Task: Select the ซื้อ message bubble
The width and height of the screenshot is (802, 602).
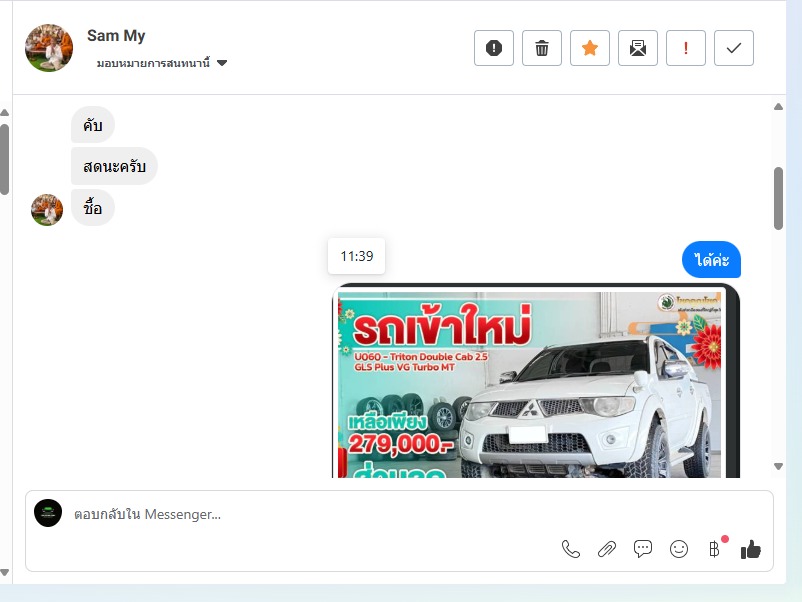Action: 93,208
